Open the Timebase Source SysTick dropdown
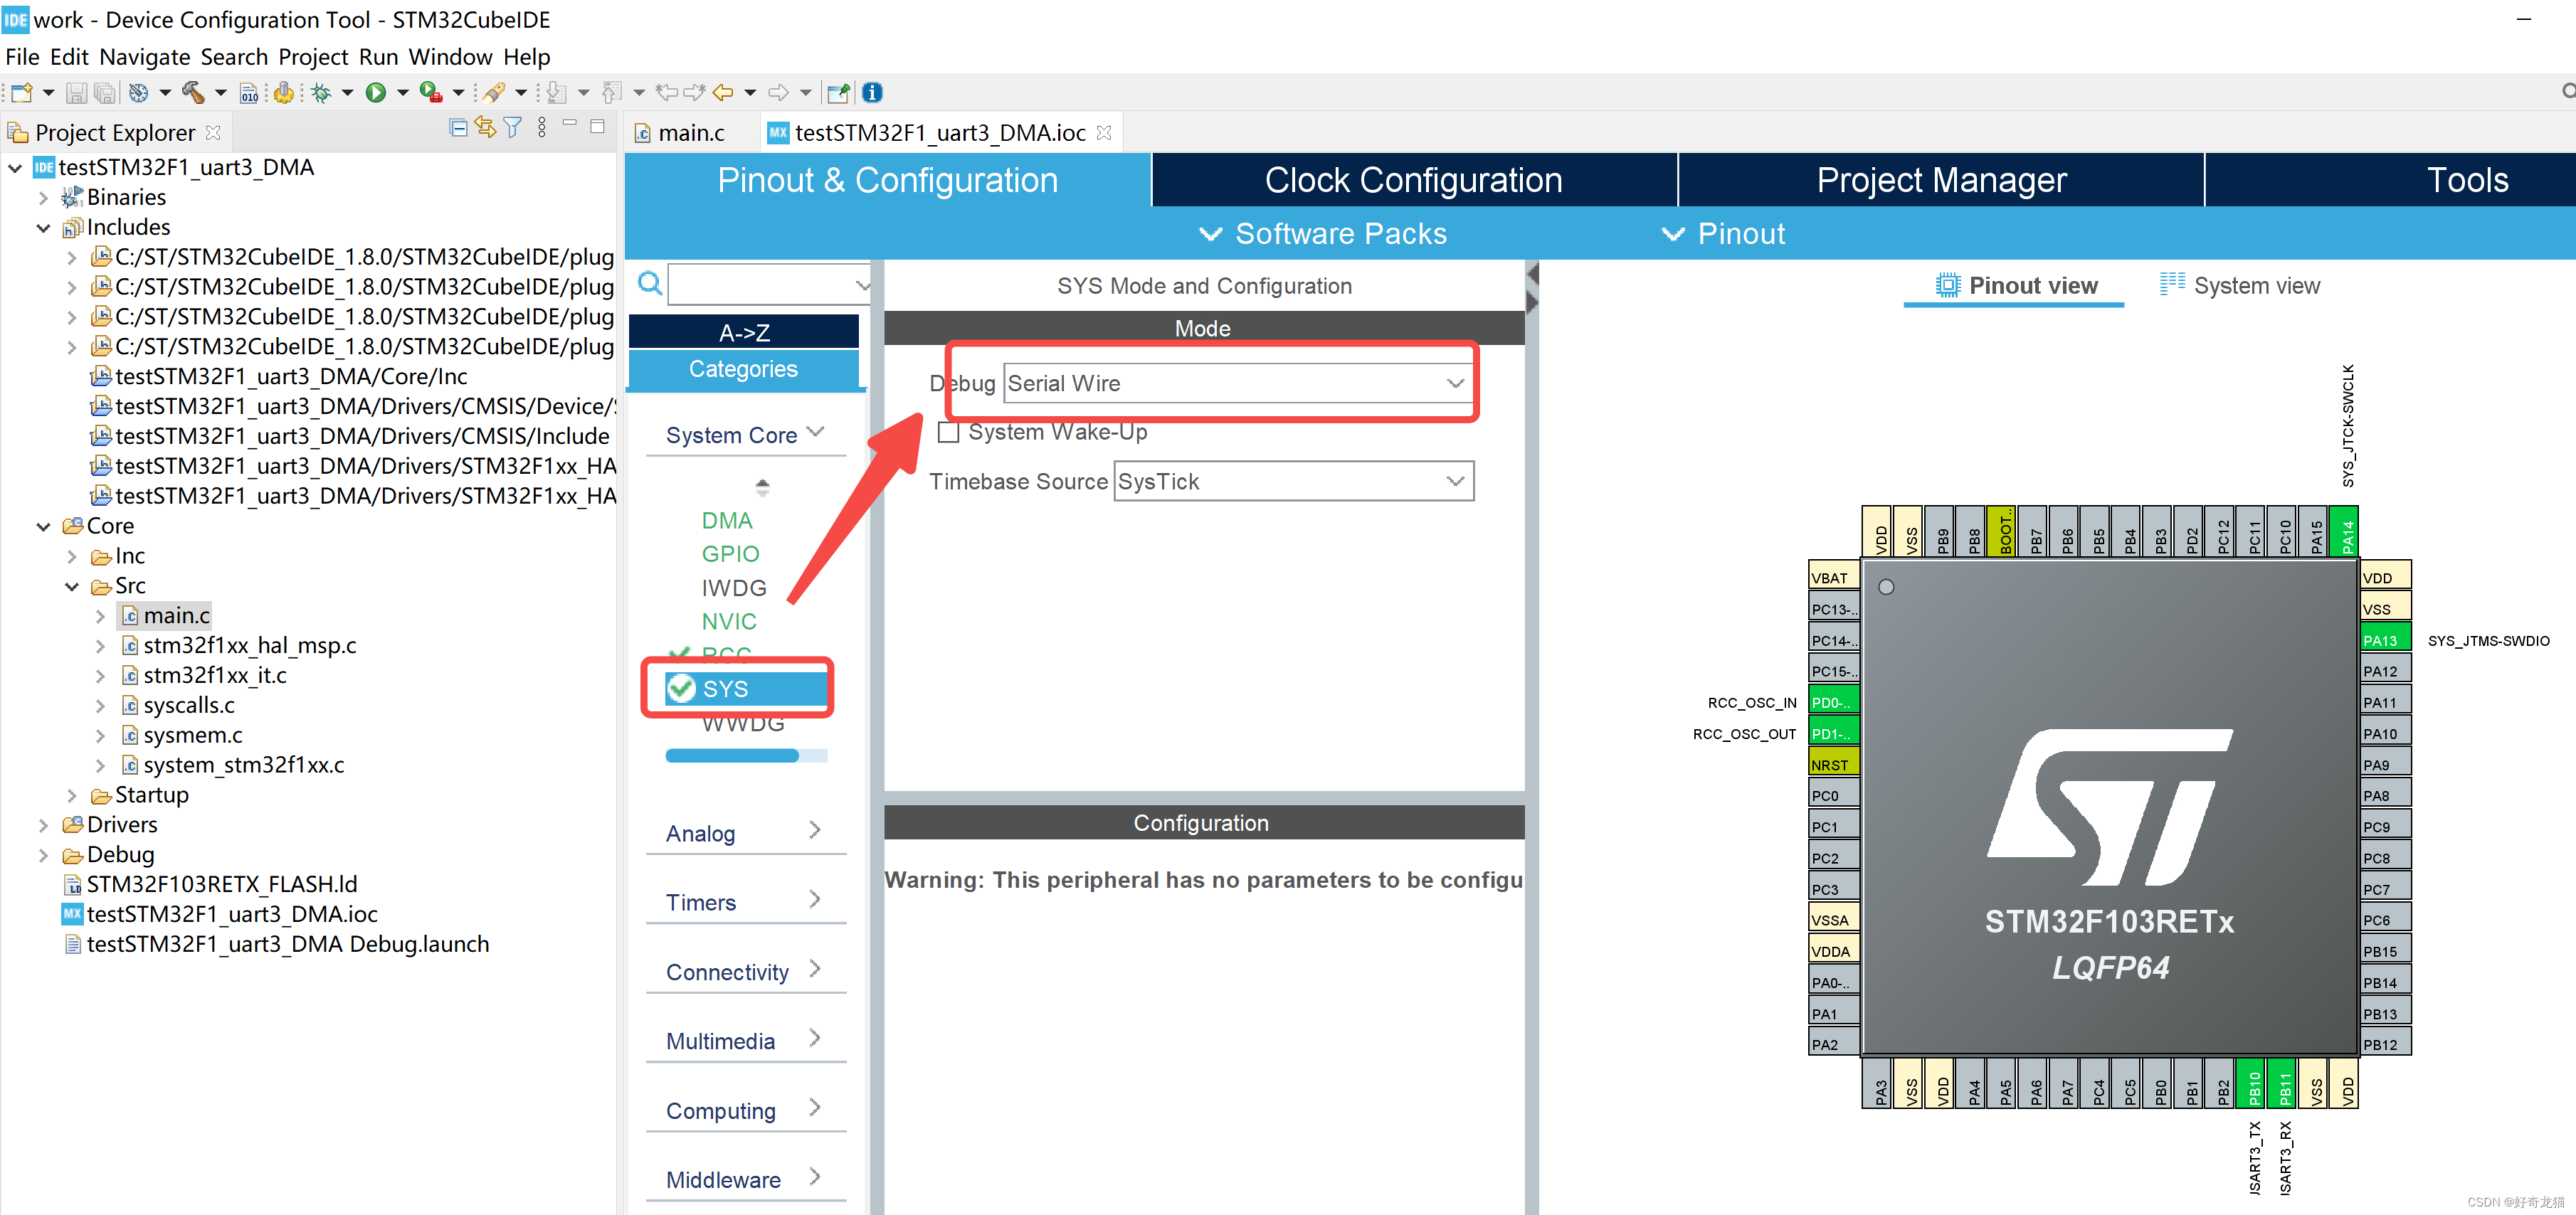 [1292, 481]
